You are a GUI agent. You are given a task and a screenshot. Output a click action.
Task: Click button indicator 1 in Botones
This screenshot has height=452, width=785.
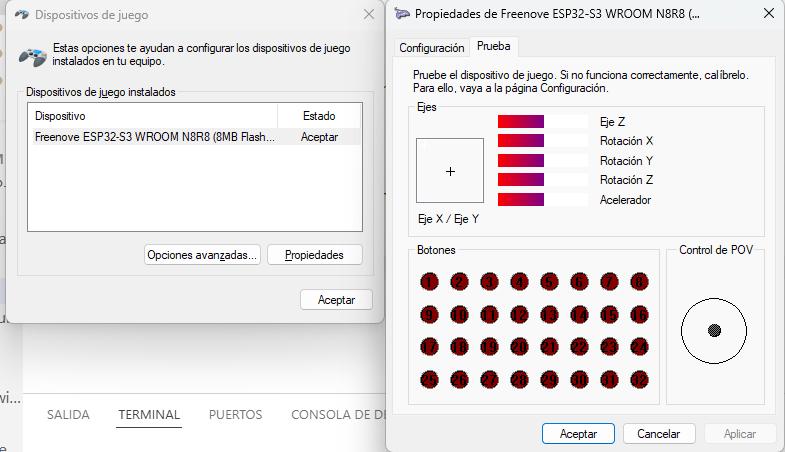[429, 282]
